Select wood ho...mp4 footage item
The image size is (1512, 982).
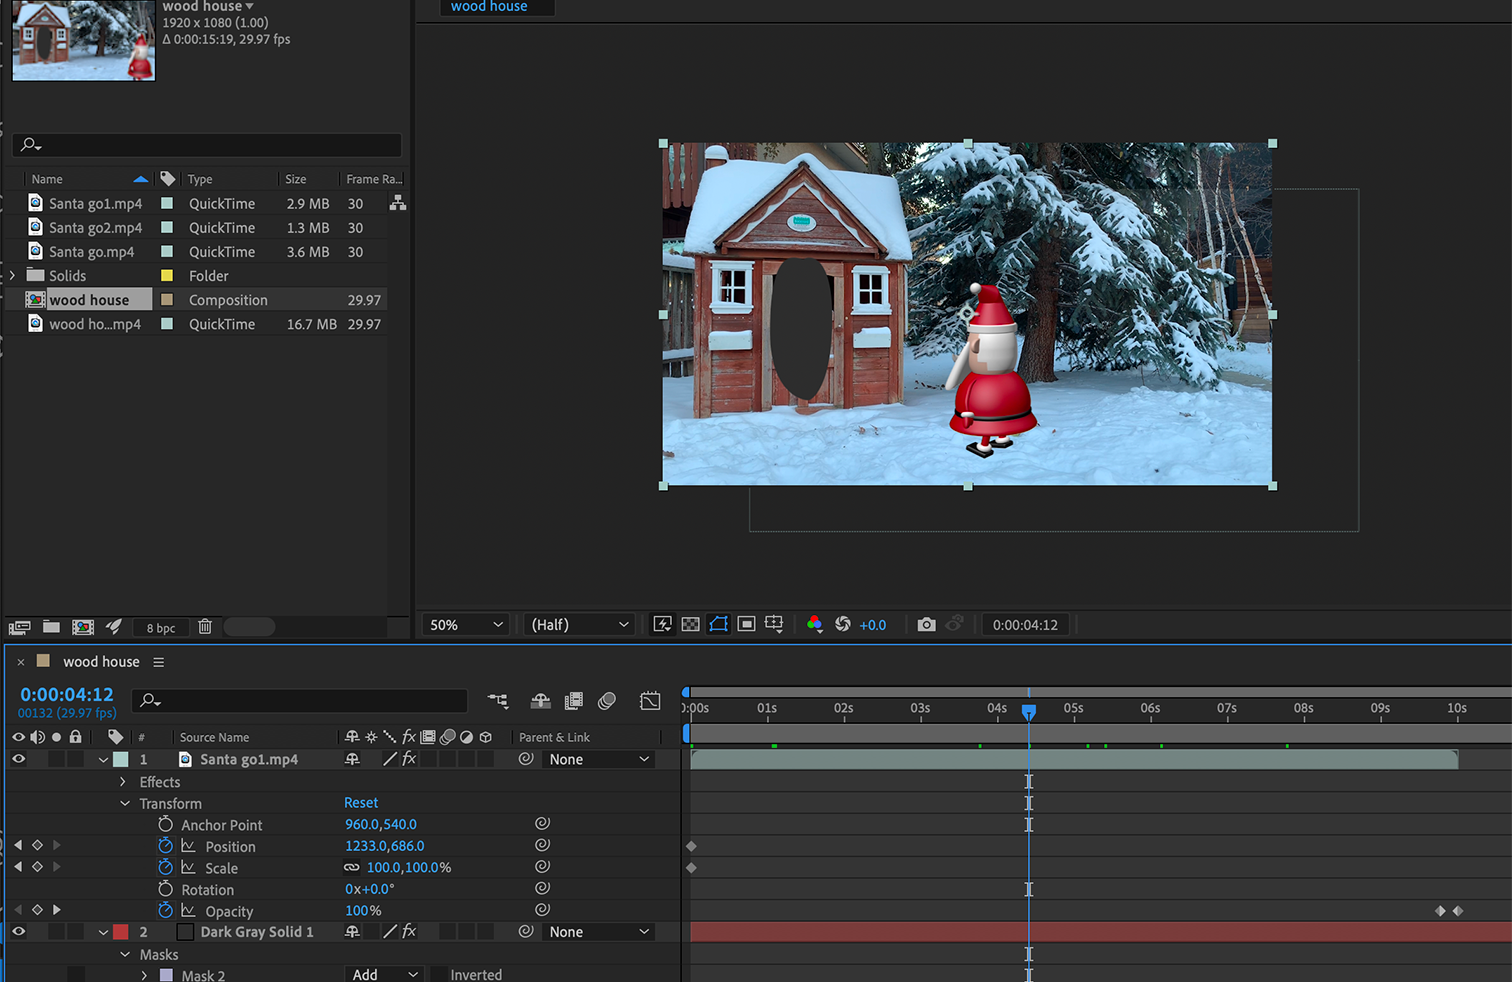point(95,324)
